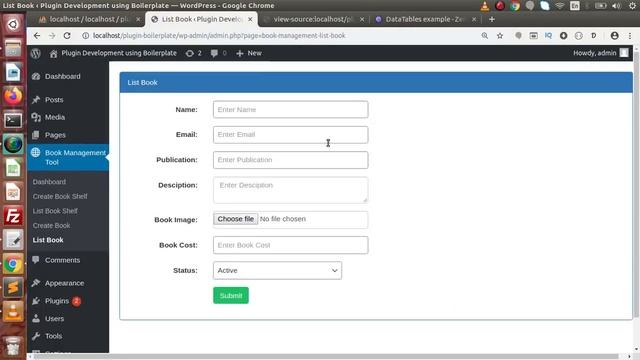
Task: Click the WordPress logo in admin bar
Action: point(36,53)
